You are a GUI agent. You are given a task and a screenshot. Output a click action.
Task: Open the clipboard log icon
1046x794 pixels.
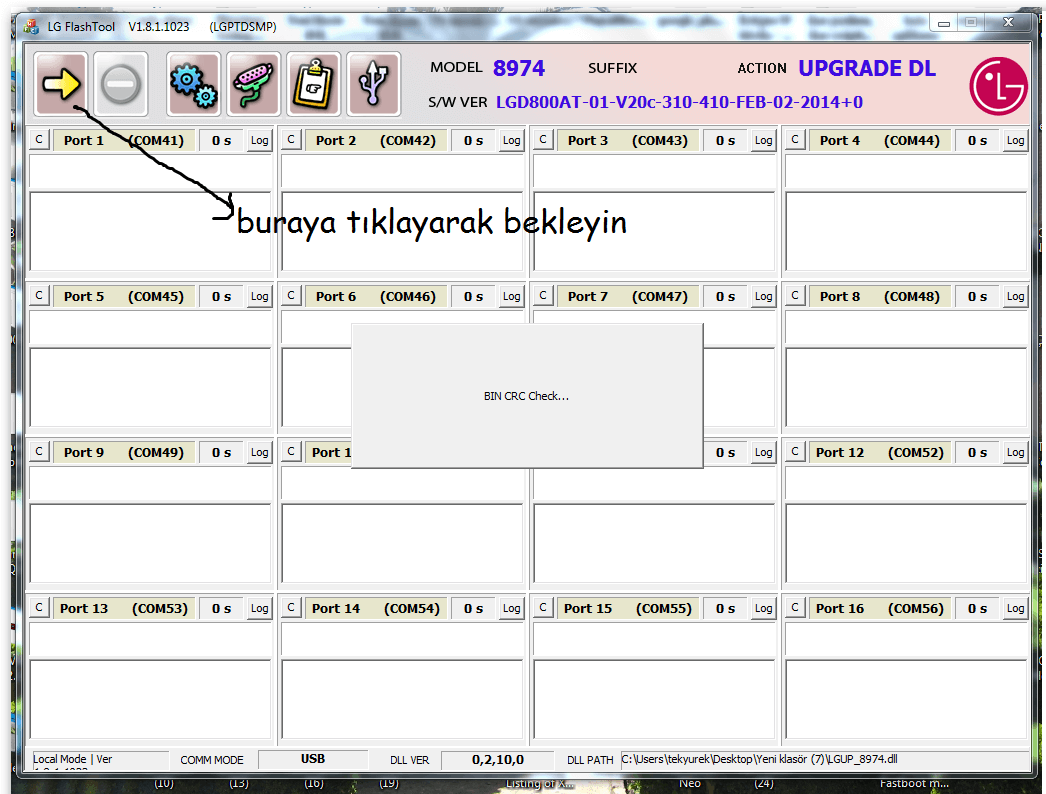(314, 84)
